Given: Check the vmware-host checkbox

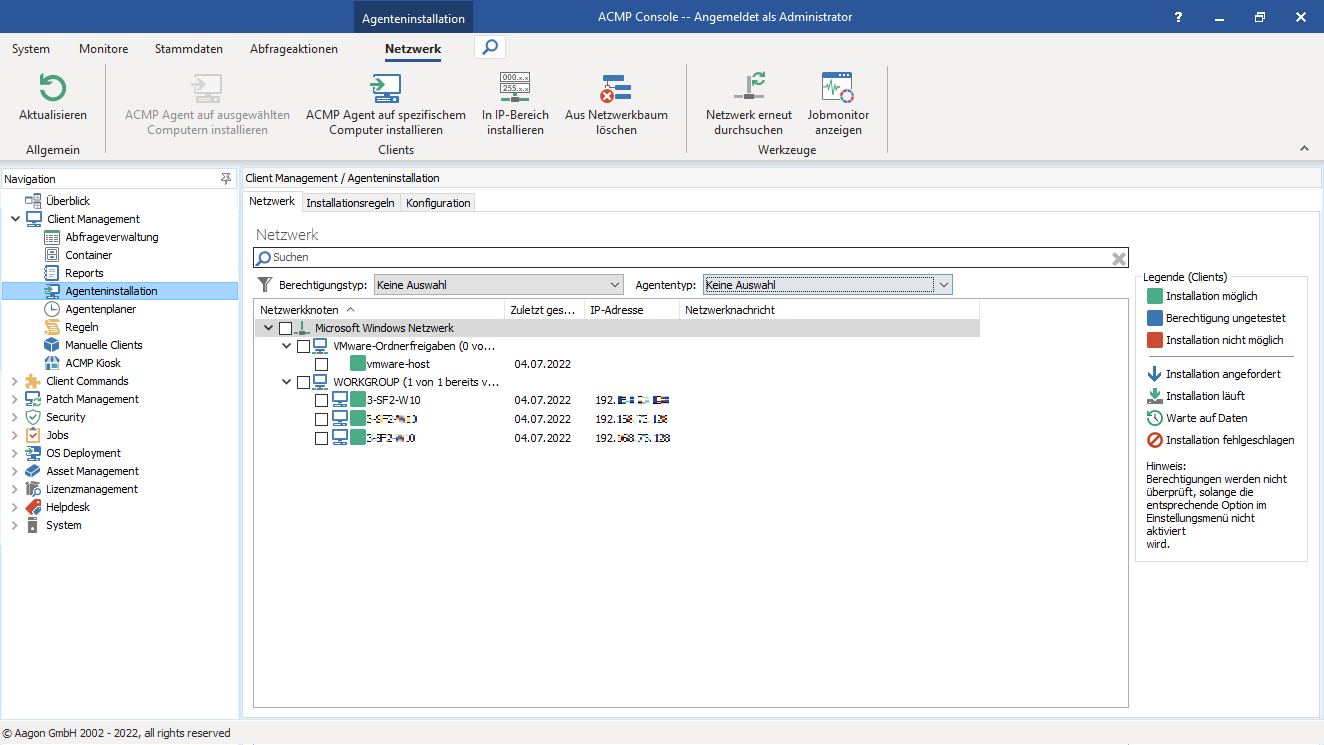Looking at the screenshot, I should click(321, 363).
